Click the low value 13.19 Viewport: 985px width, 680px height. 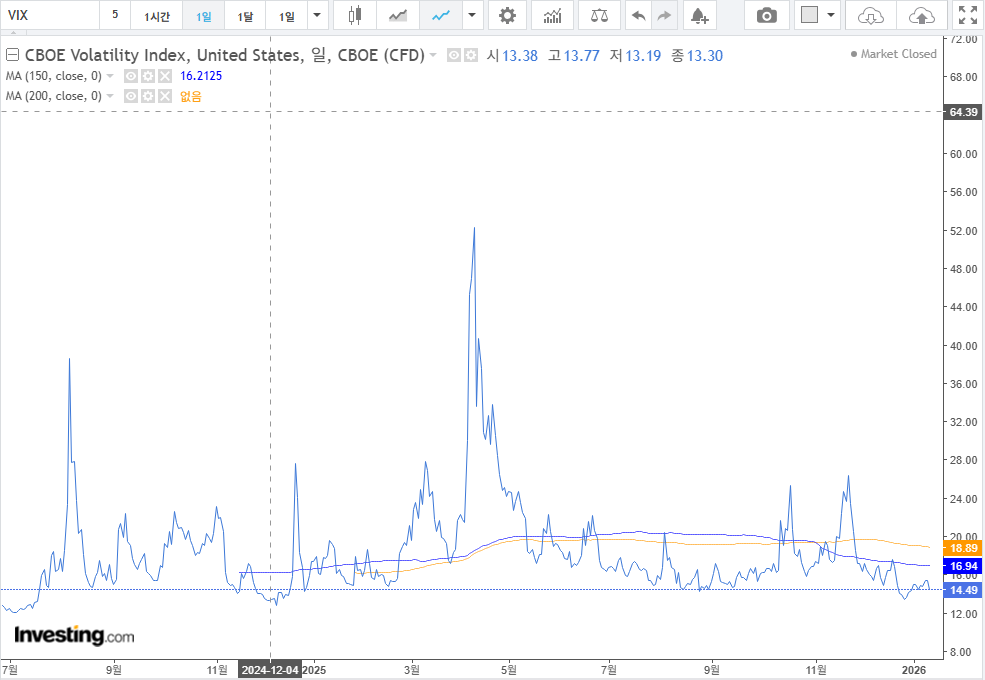point(643,56)
